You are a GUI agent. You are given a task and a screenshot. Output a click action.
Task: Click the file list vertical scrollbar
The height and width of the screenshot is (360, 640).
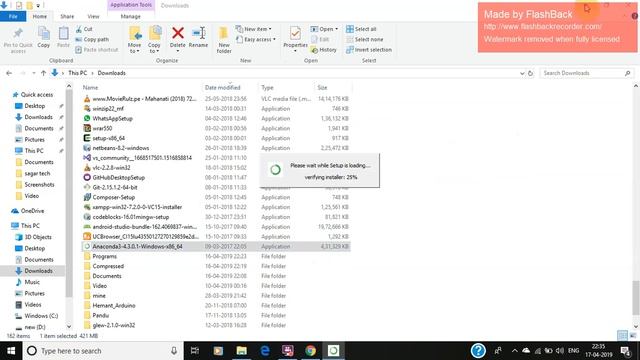click(x=636, y=298)
